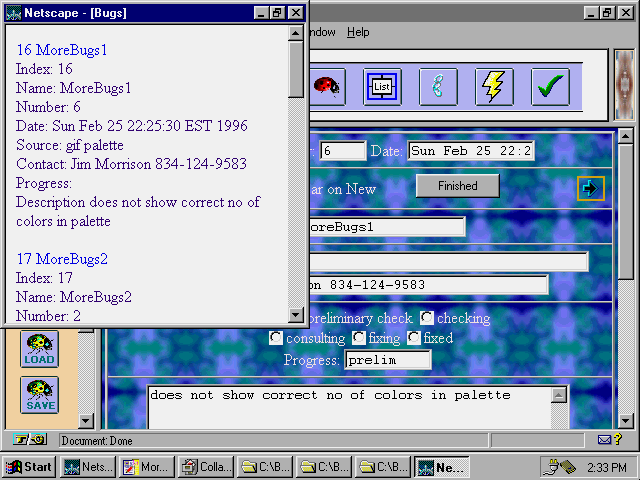Switch to Nets... taskbar button
This screenshot has width=640, height=480.
(x=88, y=467)
